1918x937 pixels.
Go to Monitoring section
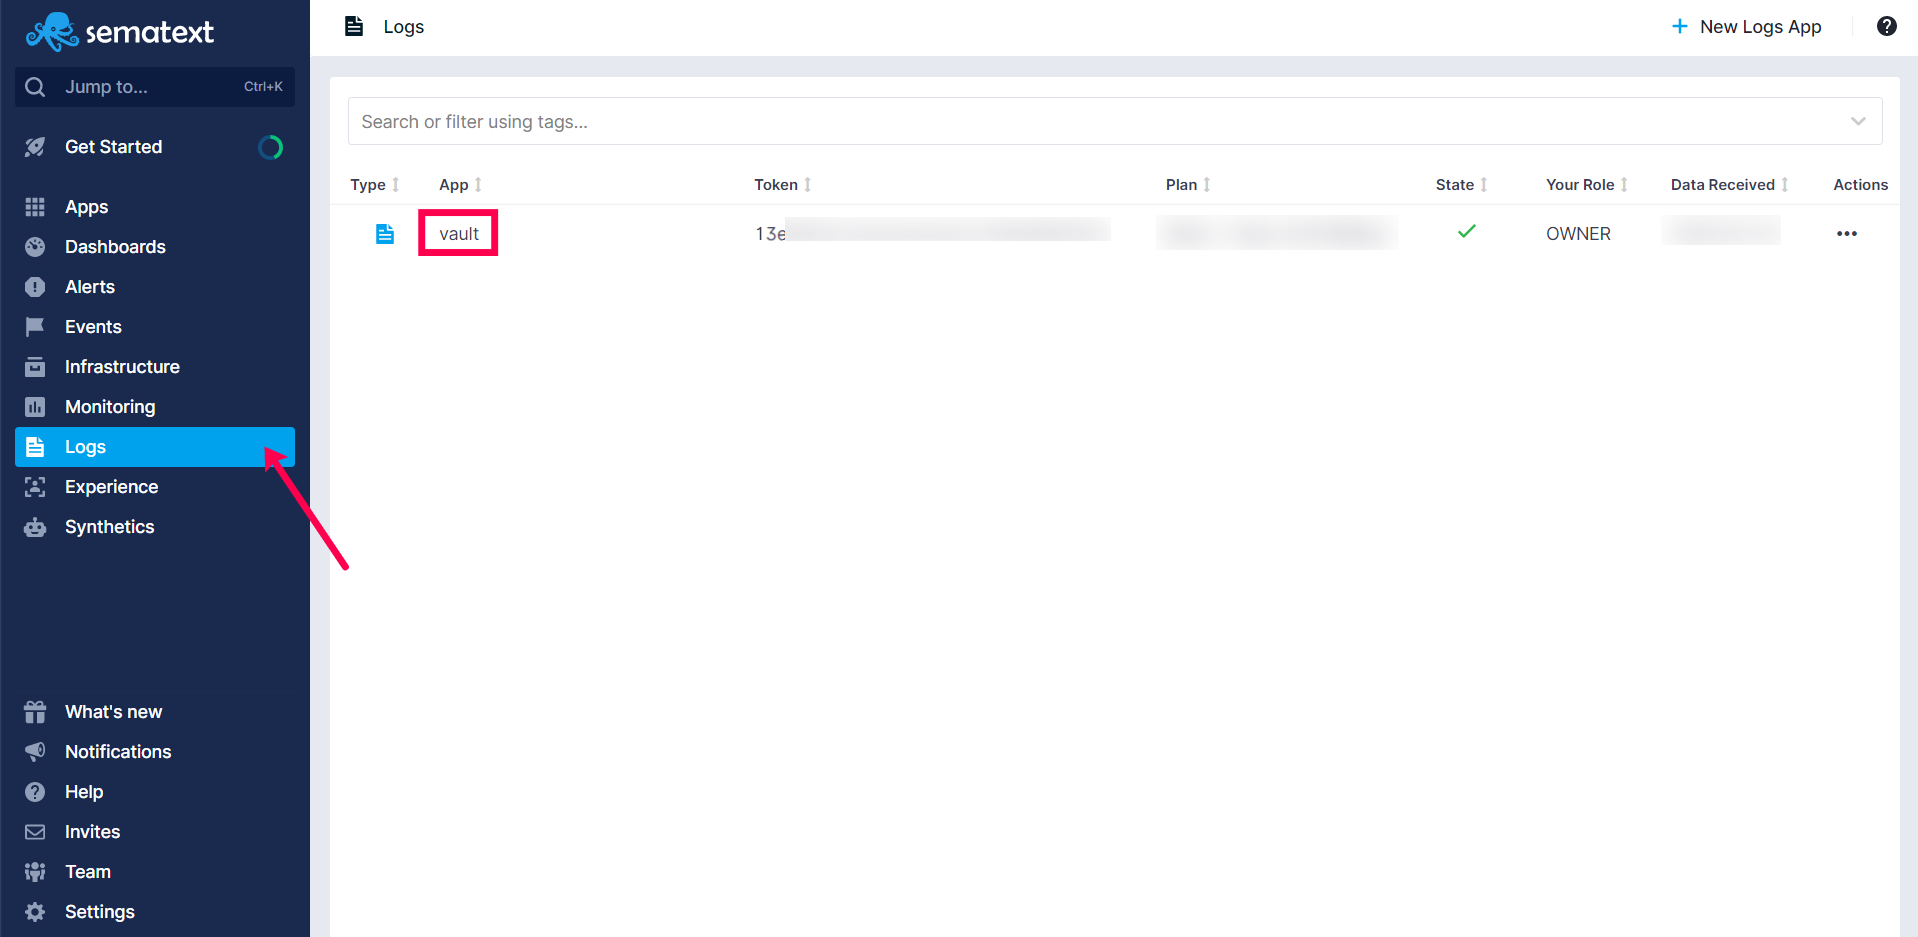(x=110, y=407)
